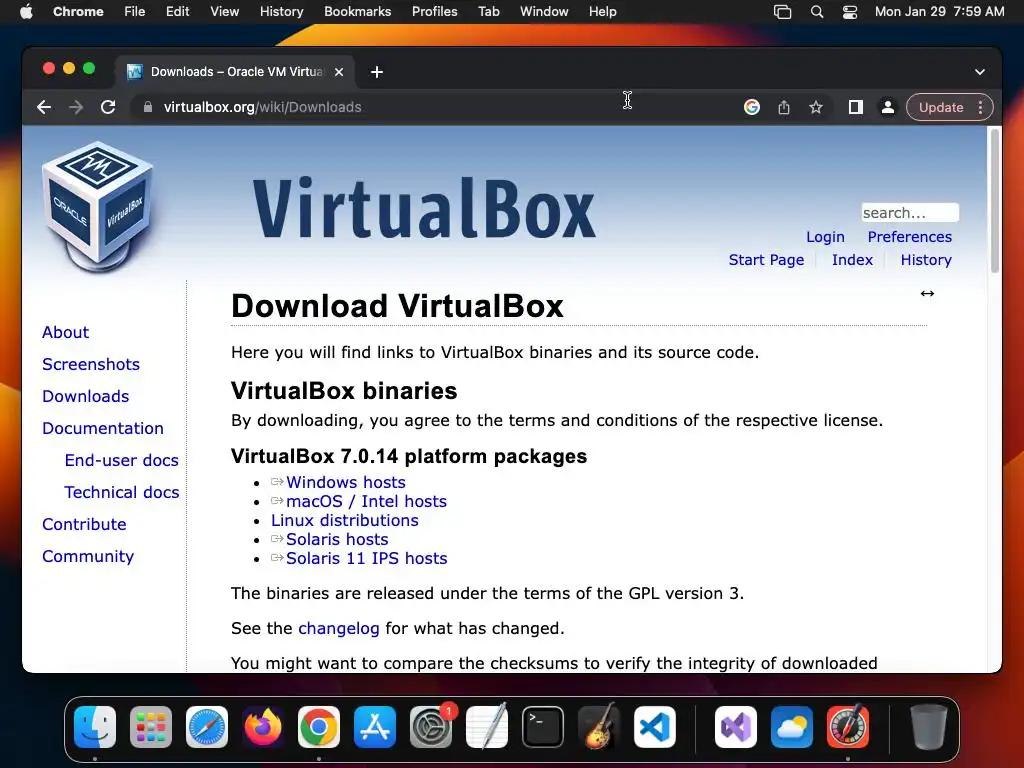Image resolution: width=1024 pixels, height=768 pixels.
Task: Open the wiki History link
Action: 926,259
